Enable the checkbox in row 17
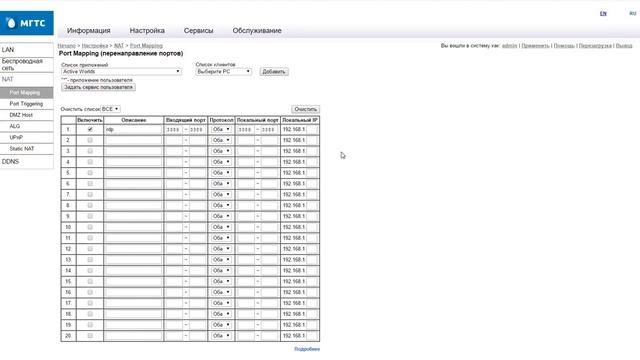This screenshot has width=640, height=360. (90, 303)
